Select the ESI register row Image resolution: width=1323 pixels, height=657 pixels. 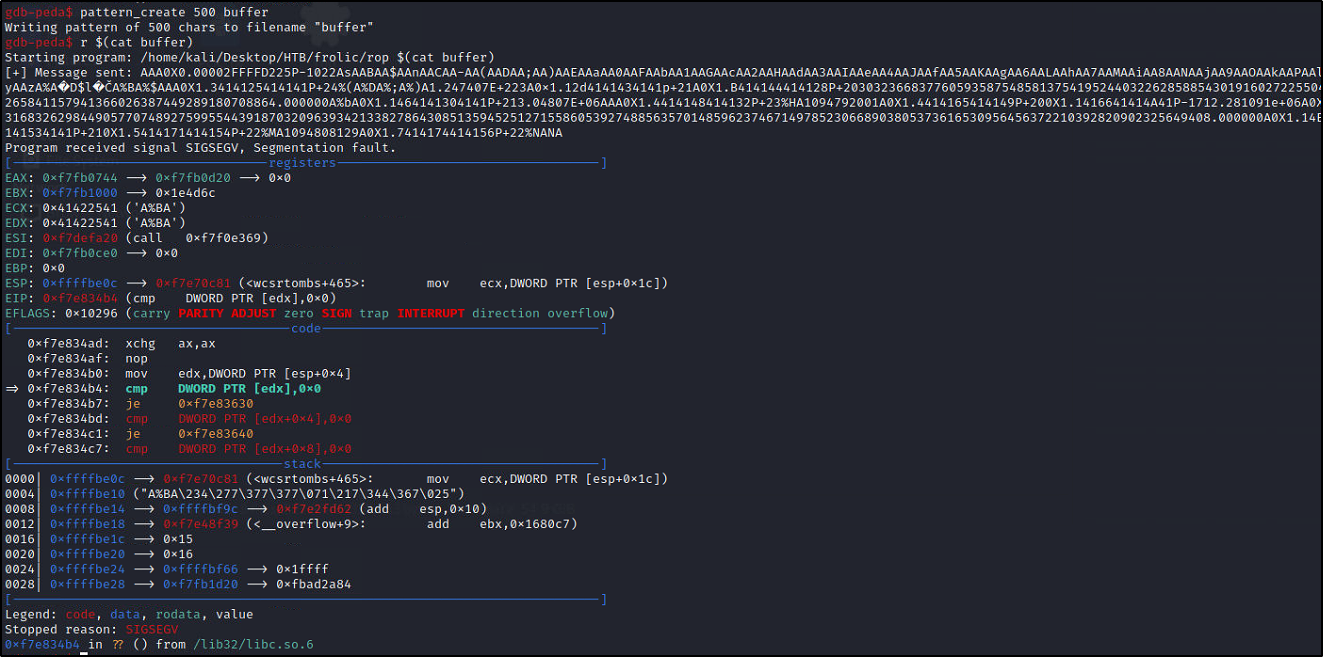[x=137, y=237]
